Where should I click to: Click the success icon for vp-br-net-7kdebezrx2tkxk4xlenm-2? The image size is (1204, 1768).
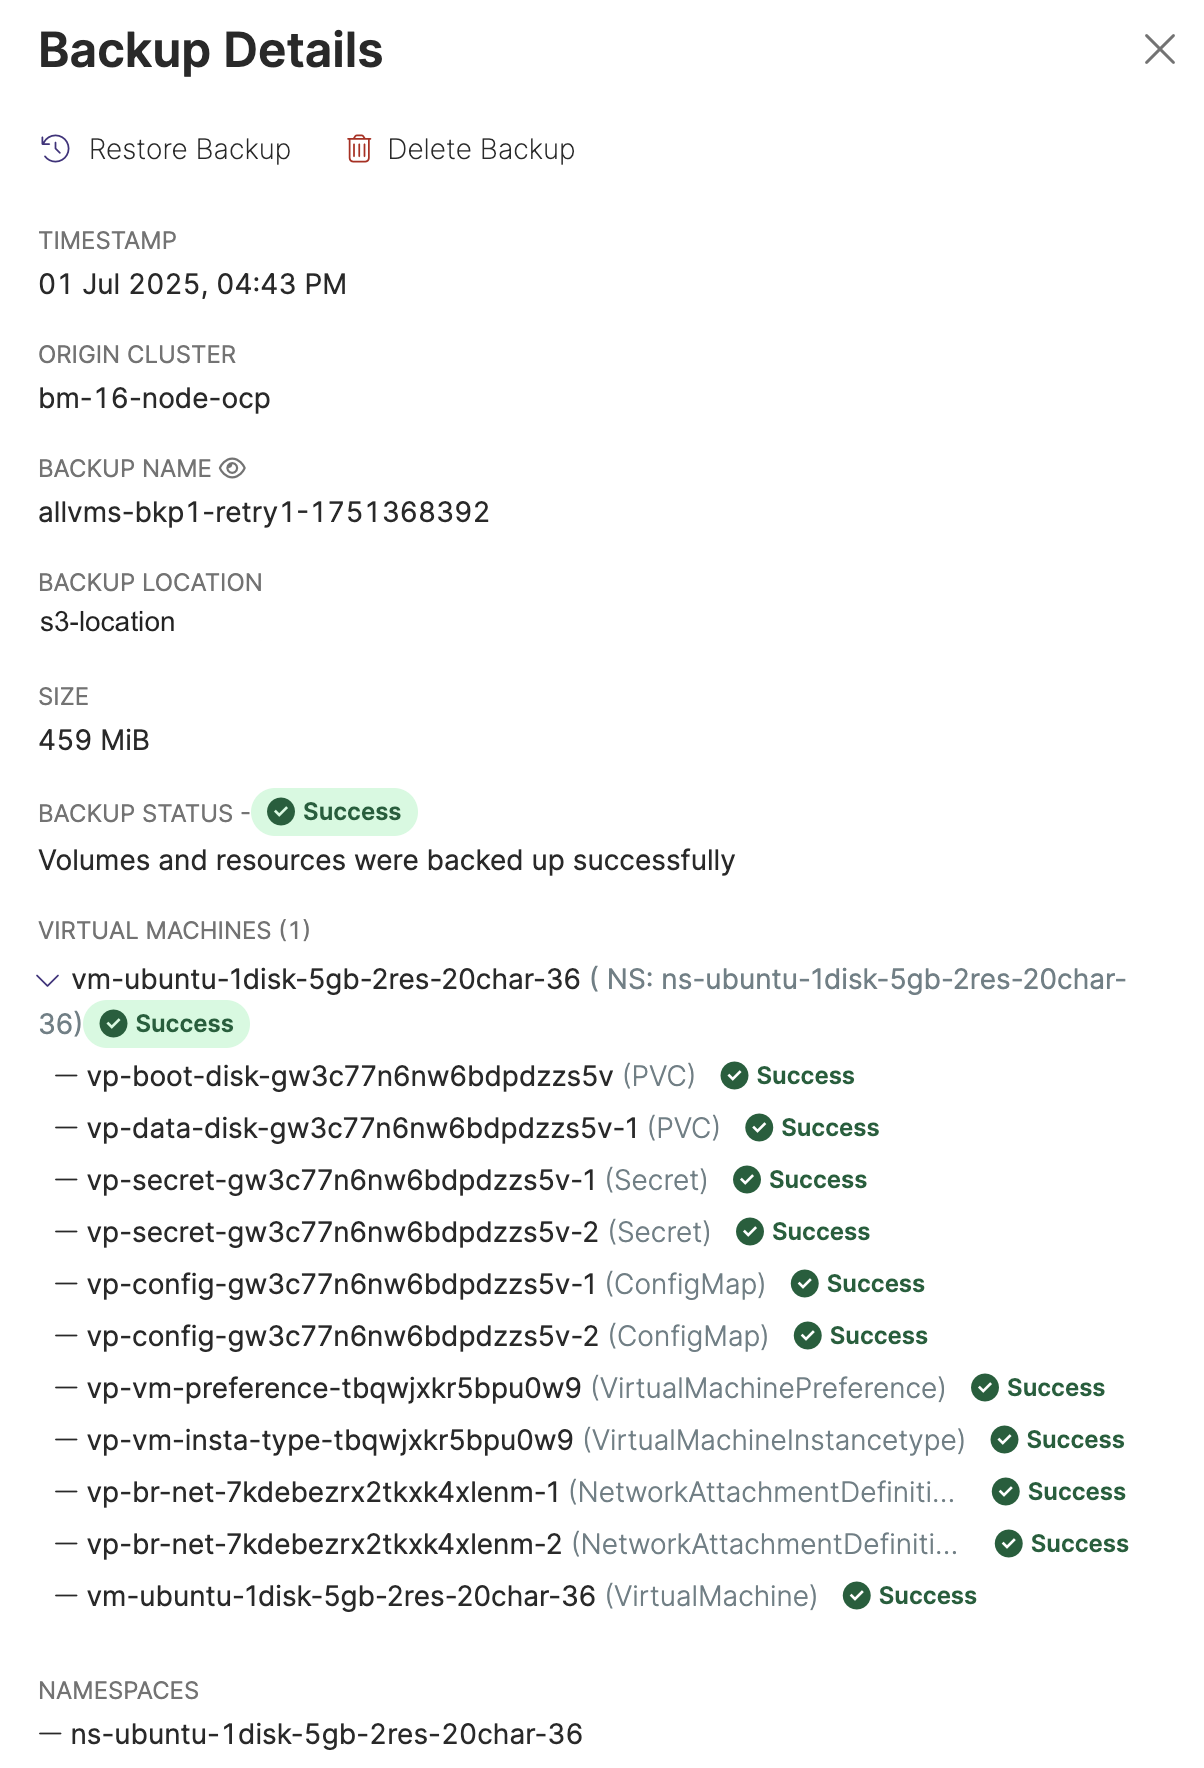[x=1009, y=1544]
